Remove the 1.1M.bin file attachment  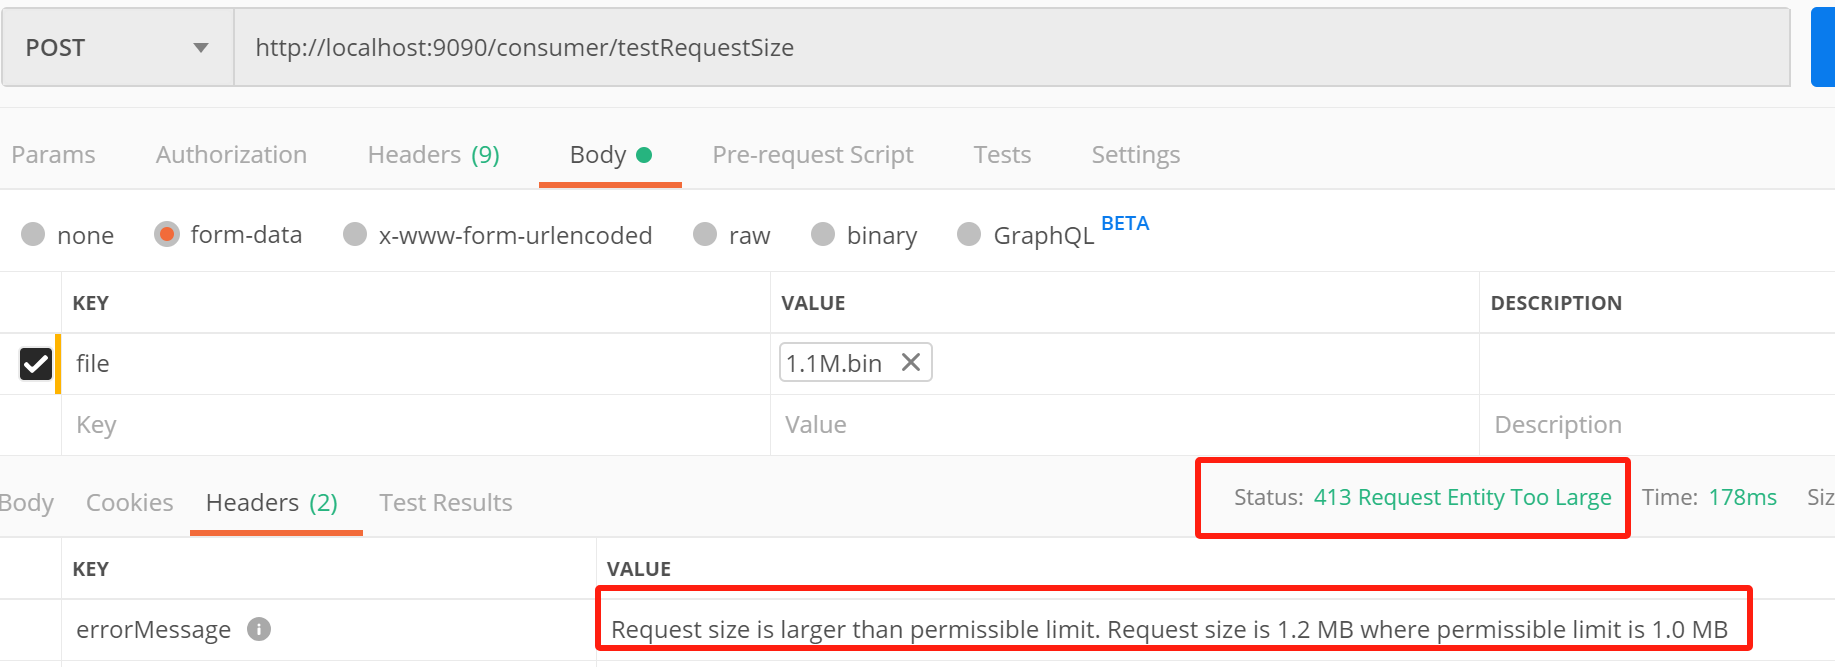coord(910,362)
